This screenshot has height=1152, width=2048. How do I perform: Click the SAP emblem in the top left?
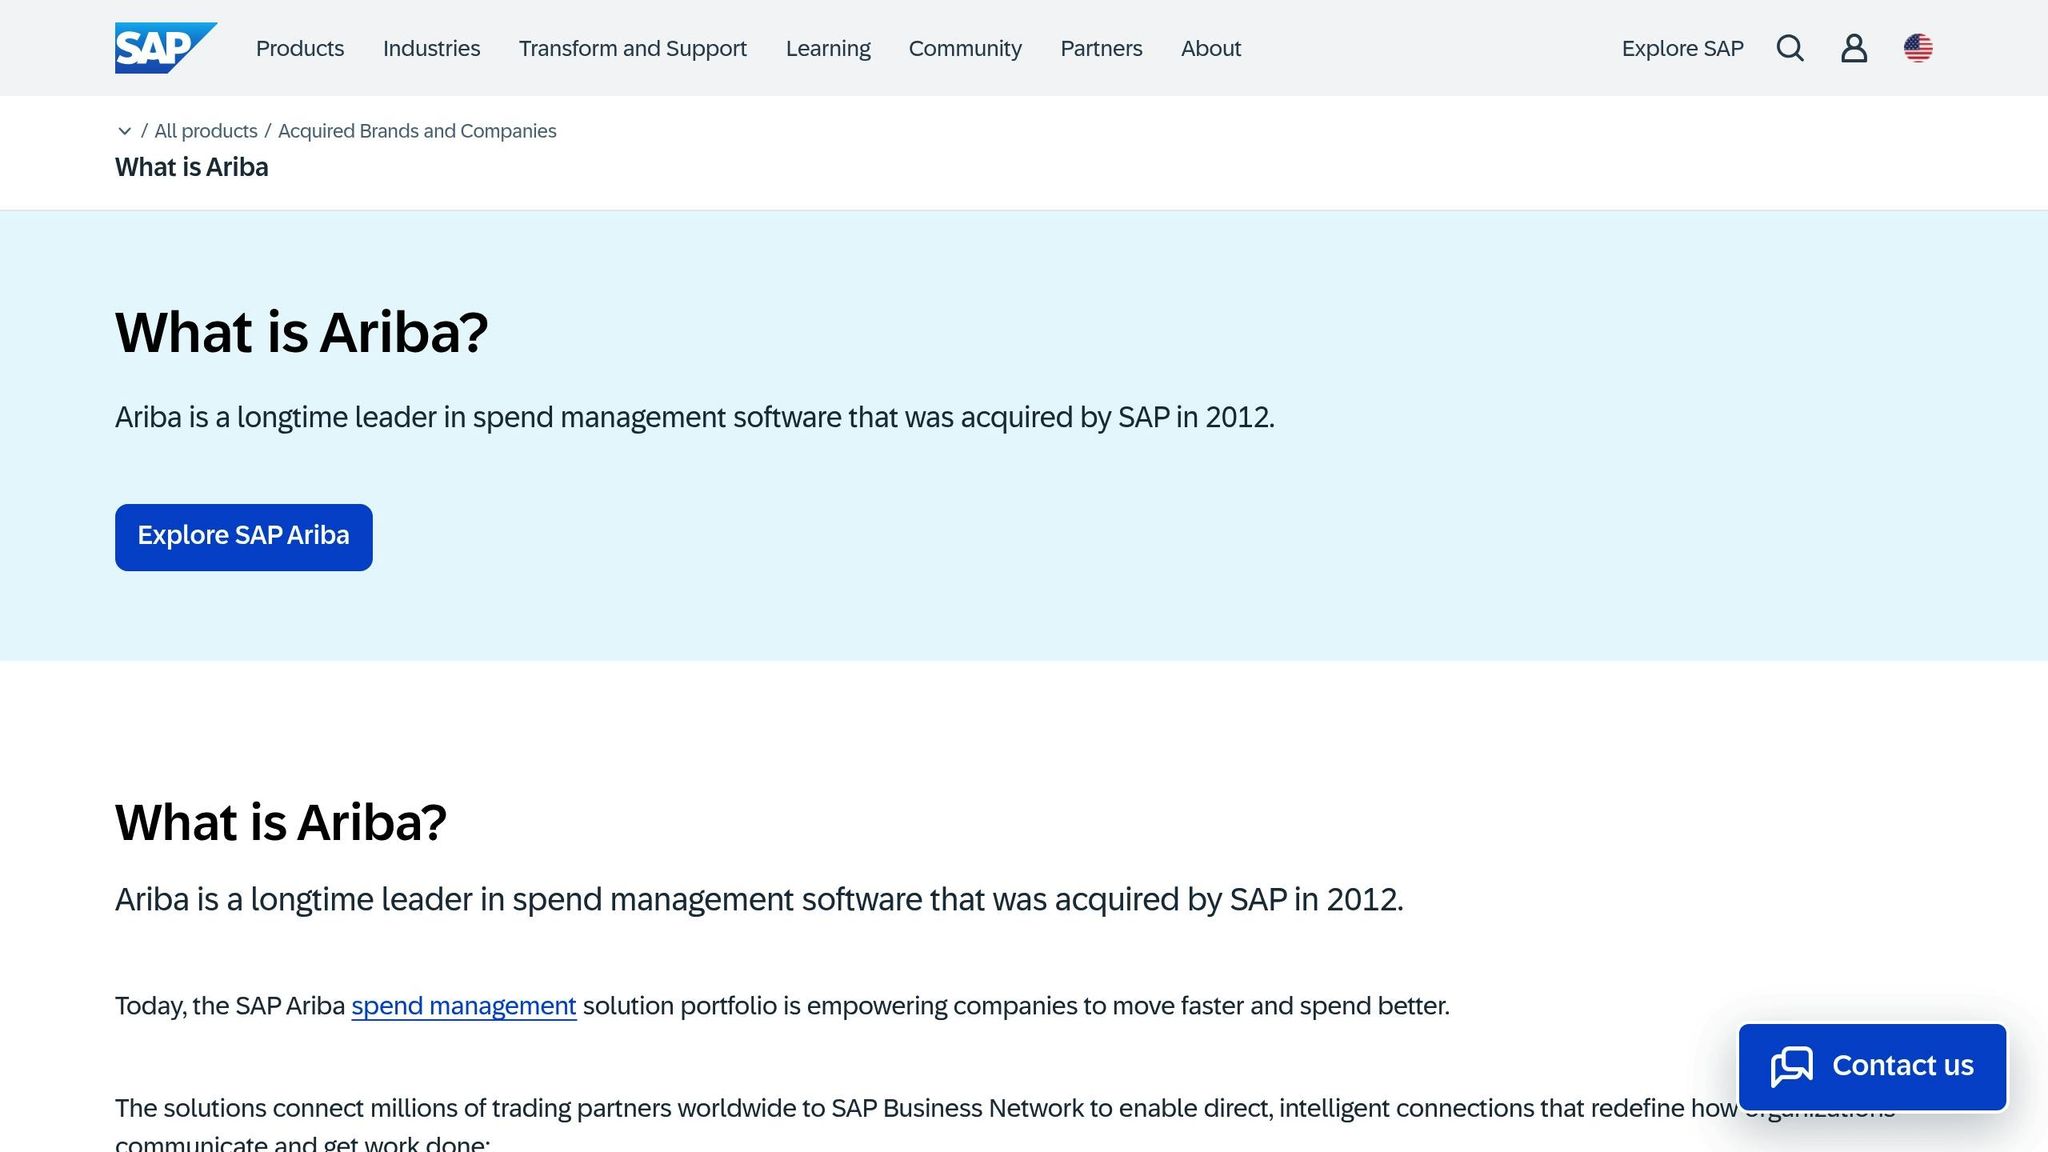click(165, 45)
